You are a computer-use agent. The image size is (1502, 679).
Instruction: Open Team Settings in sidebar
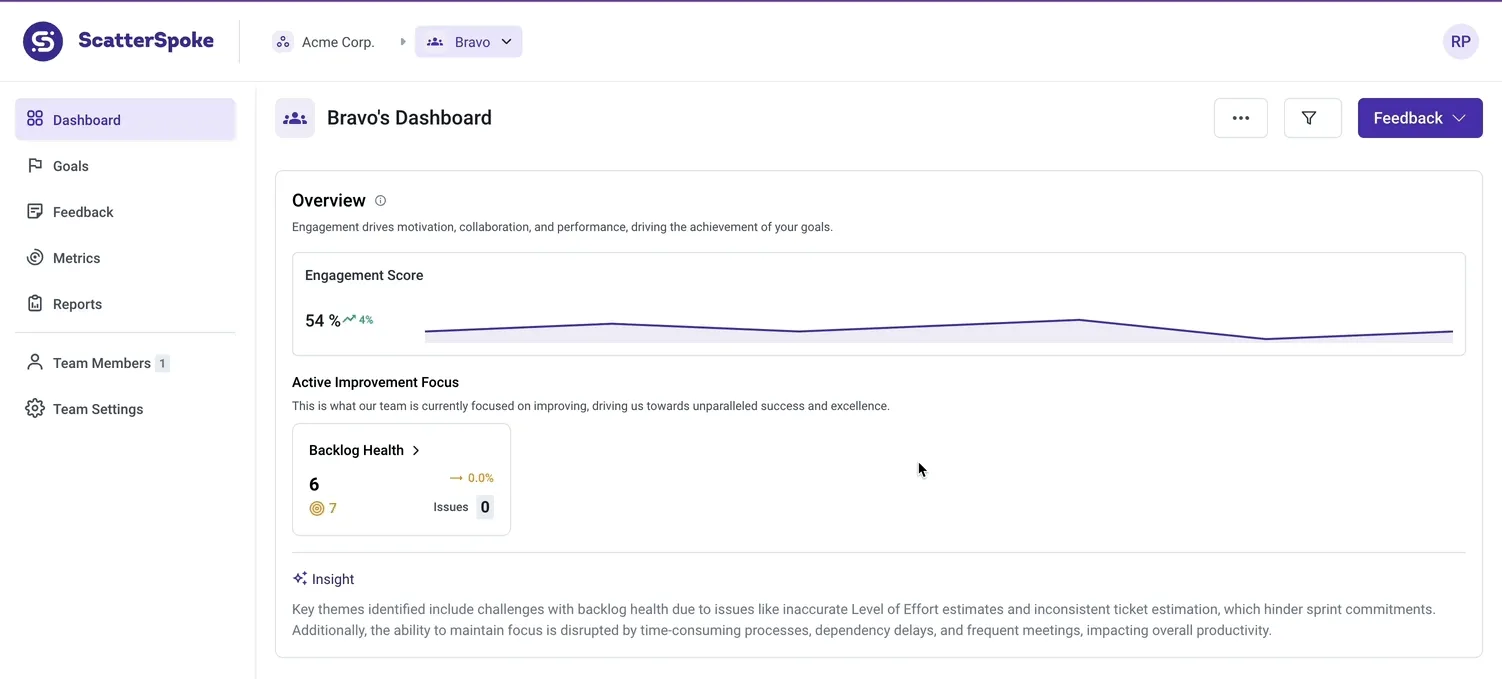point(97,409)
